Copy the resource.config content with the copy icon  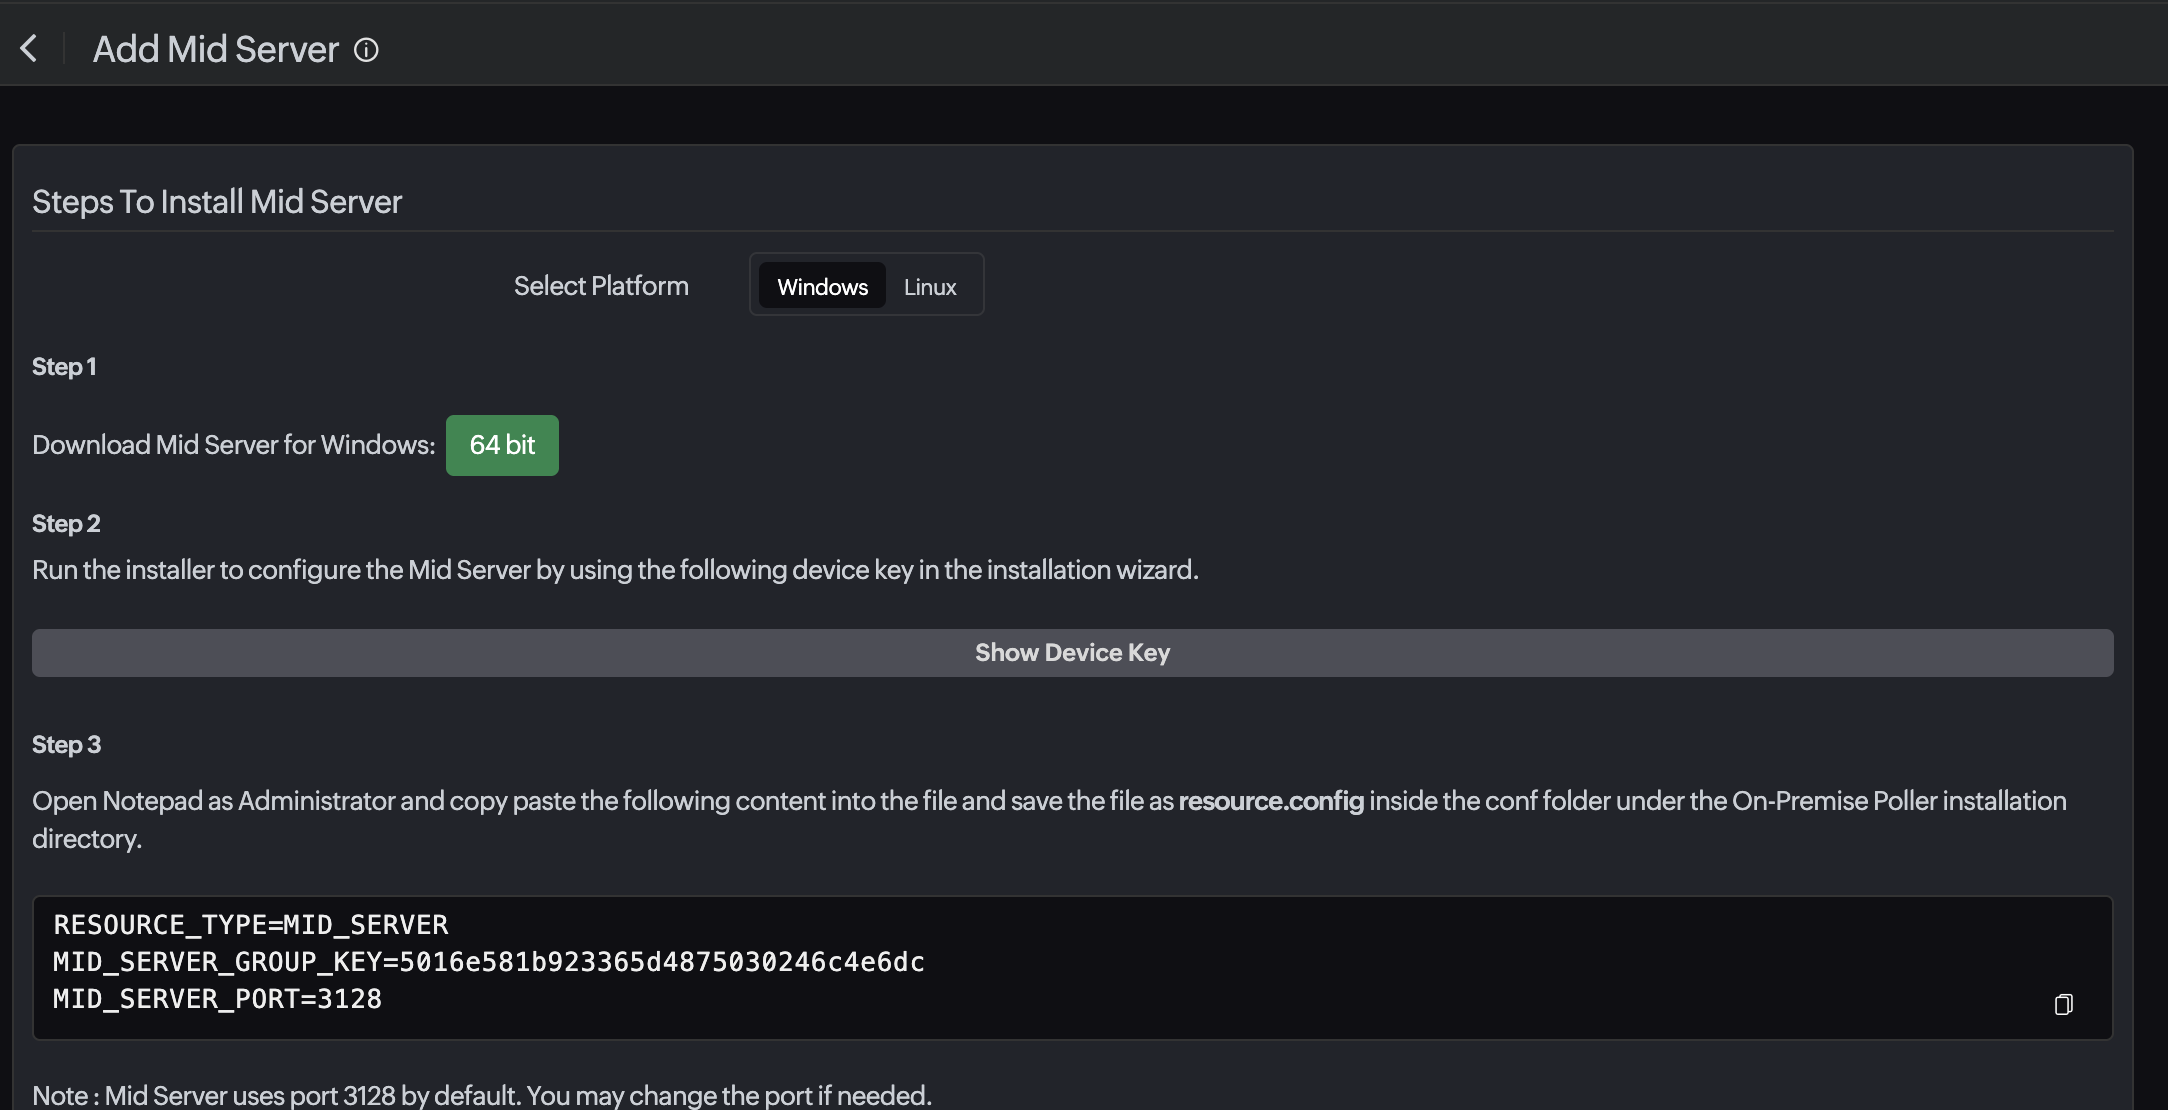(2063, 1004)
